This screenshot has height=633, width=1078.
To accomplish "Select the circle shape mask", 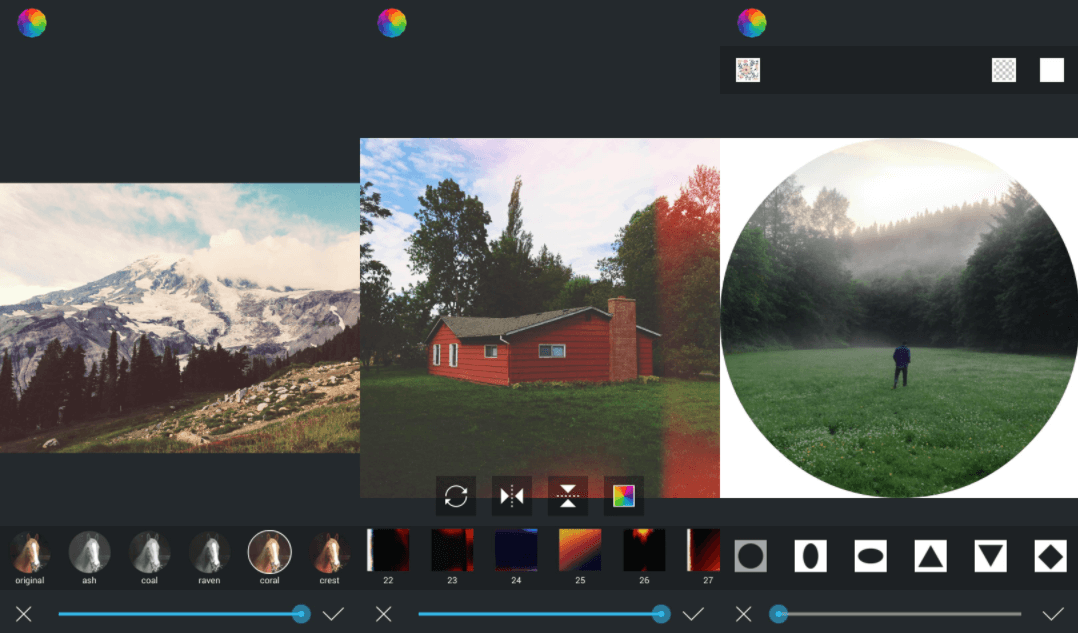I will 751,555.
